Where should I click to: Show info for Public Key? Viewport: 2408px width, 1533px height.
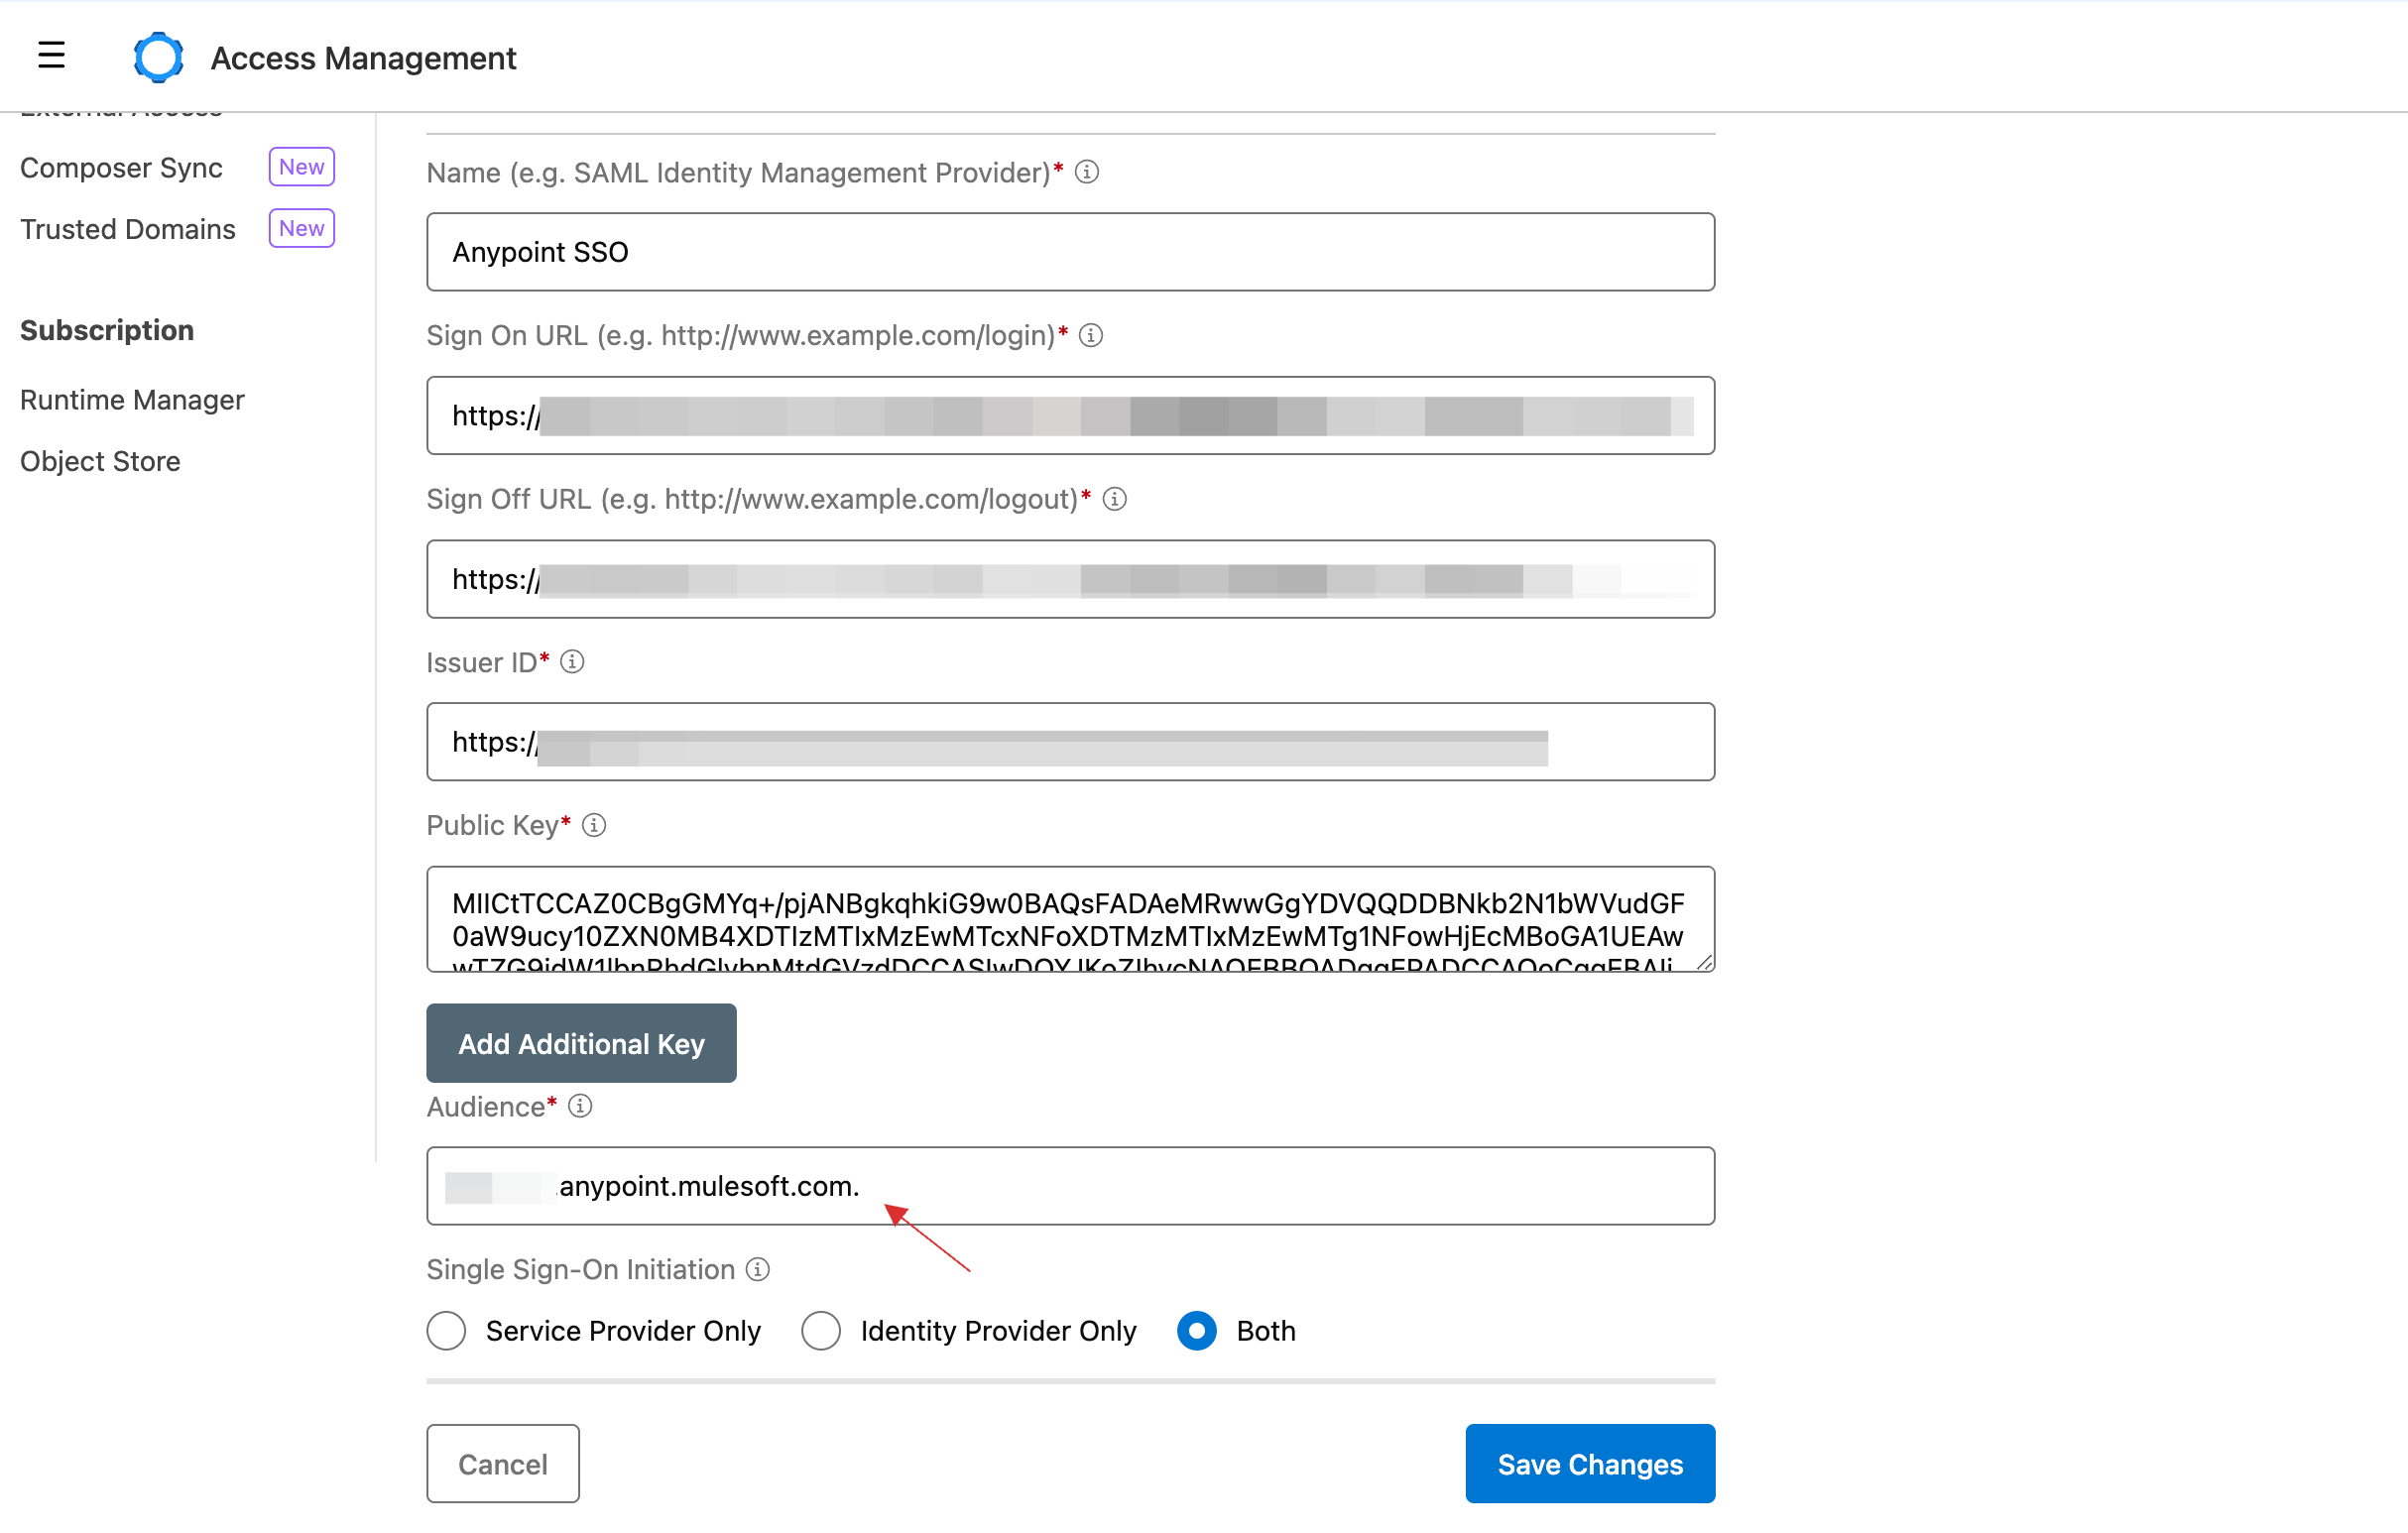[594, 825]
